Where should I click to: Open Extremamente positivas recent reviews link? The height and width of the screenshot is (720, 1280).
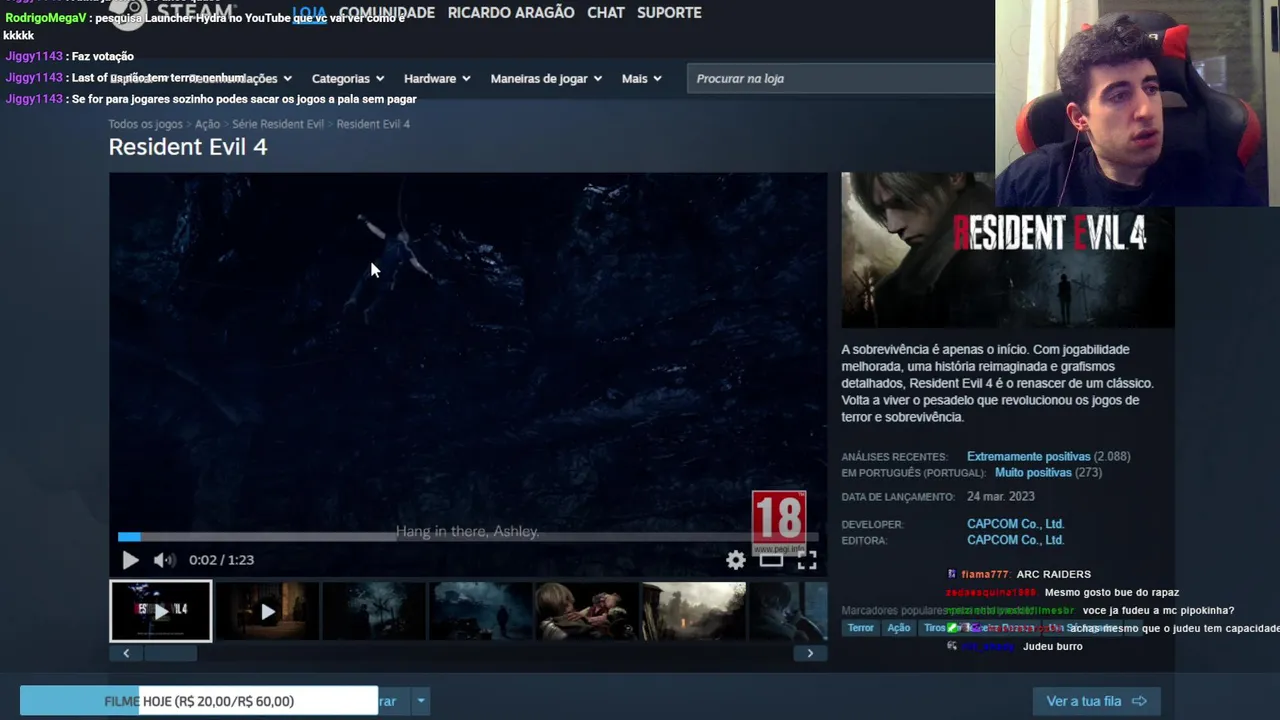tap(1028, 456)
